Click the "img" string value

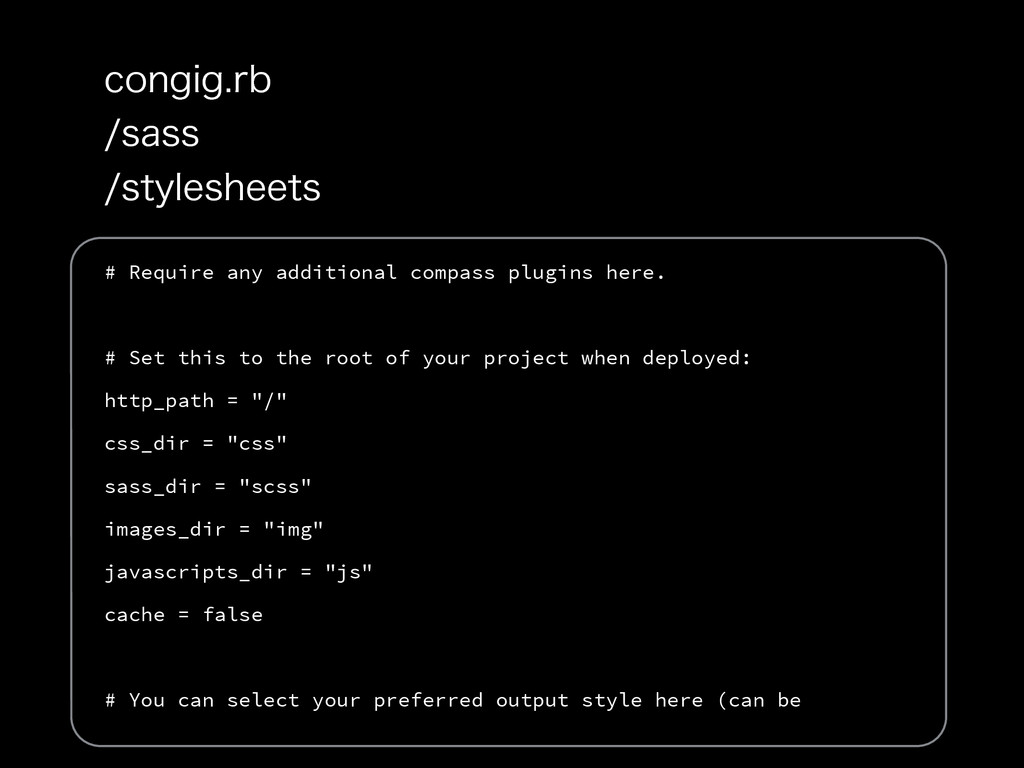coord(294,530)
